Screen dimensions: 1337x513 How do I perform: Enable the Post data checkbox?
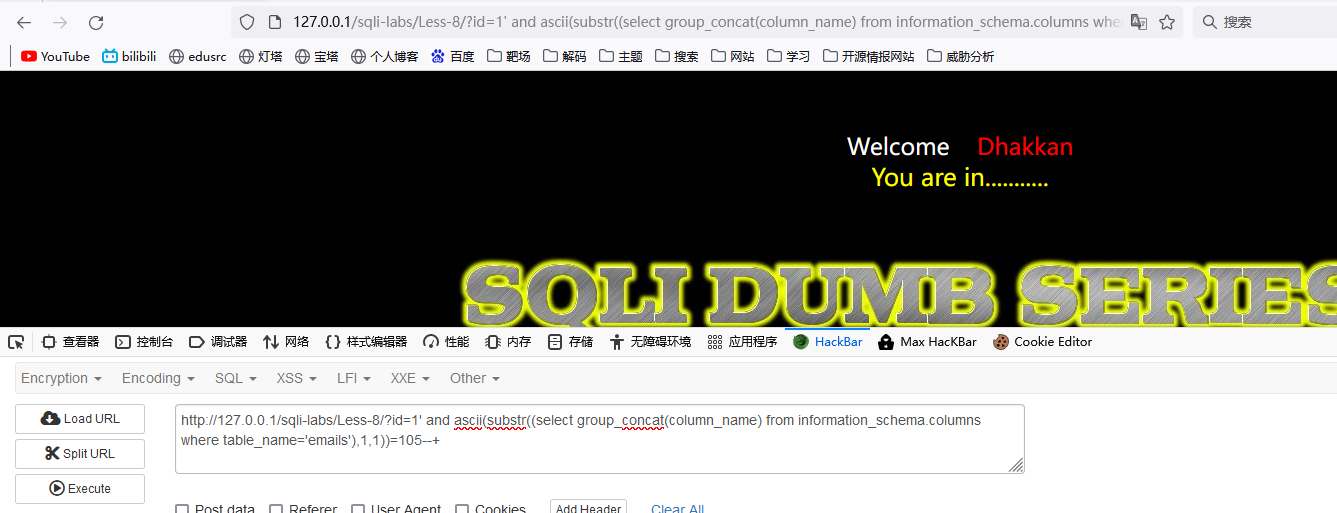(182, 510)
